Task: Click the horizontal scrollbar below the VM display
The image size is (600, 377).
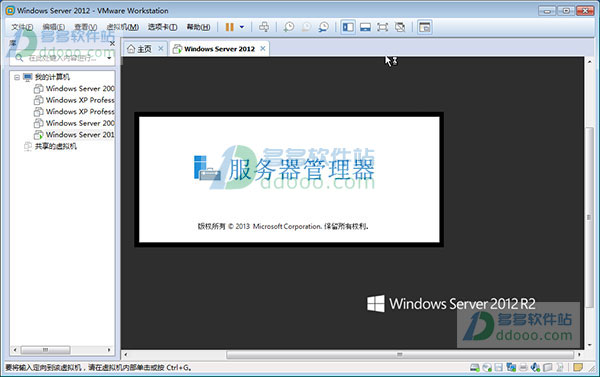Action: (352, 355)
